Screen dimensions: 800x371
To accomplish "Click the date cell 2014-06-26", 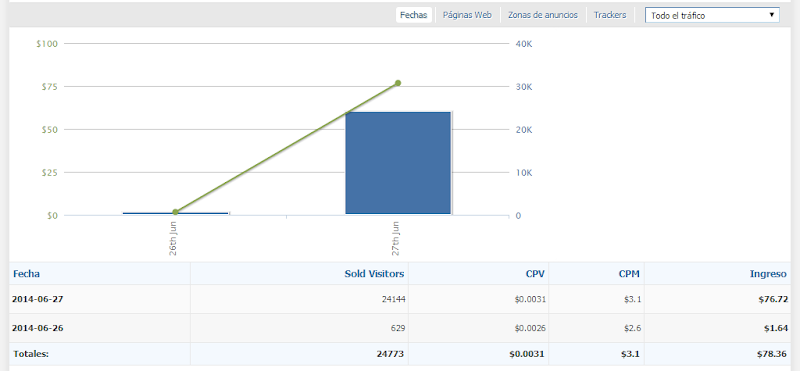I will point(38,328).
